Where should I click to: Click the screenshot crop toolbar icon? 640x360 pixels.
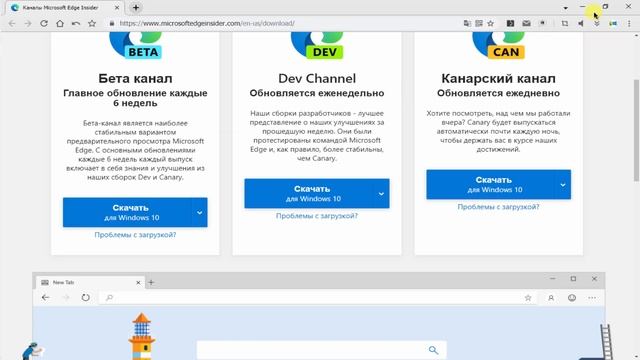565,24
